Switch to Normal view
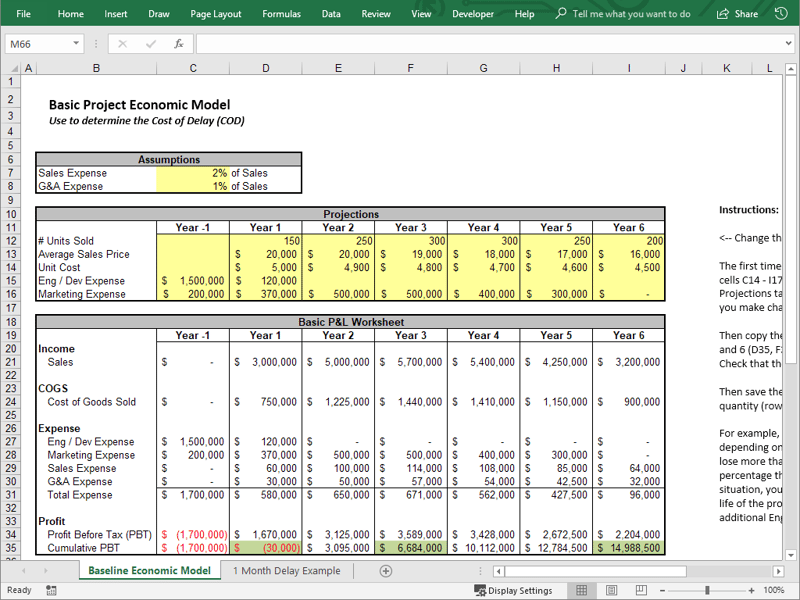 pyautogui.click(x=582, y=590)
